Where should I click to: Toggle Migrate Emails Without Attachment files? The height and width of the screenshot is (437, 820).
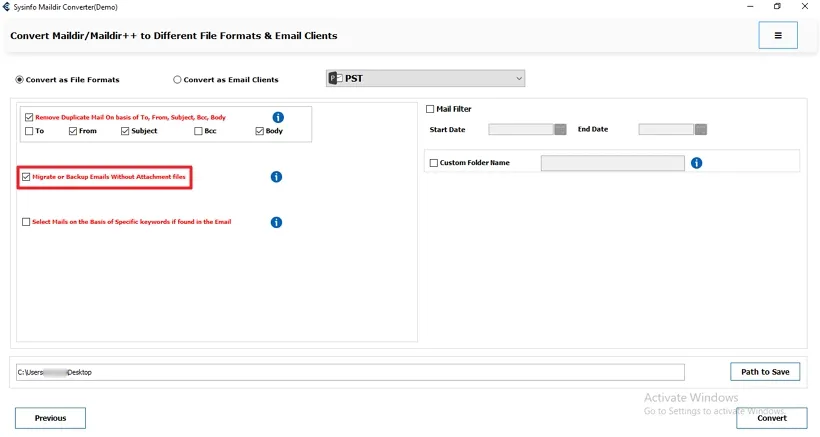tap(26, 177)
